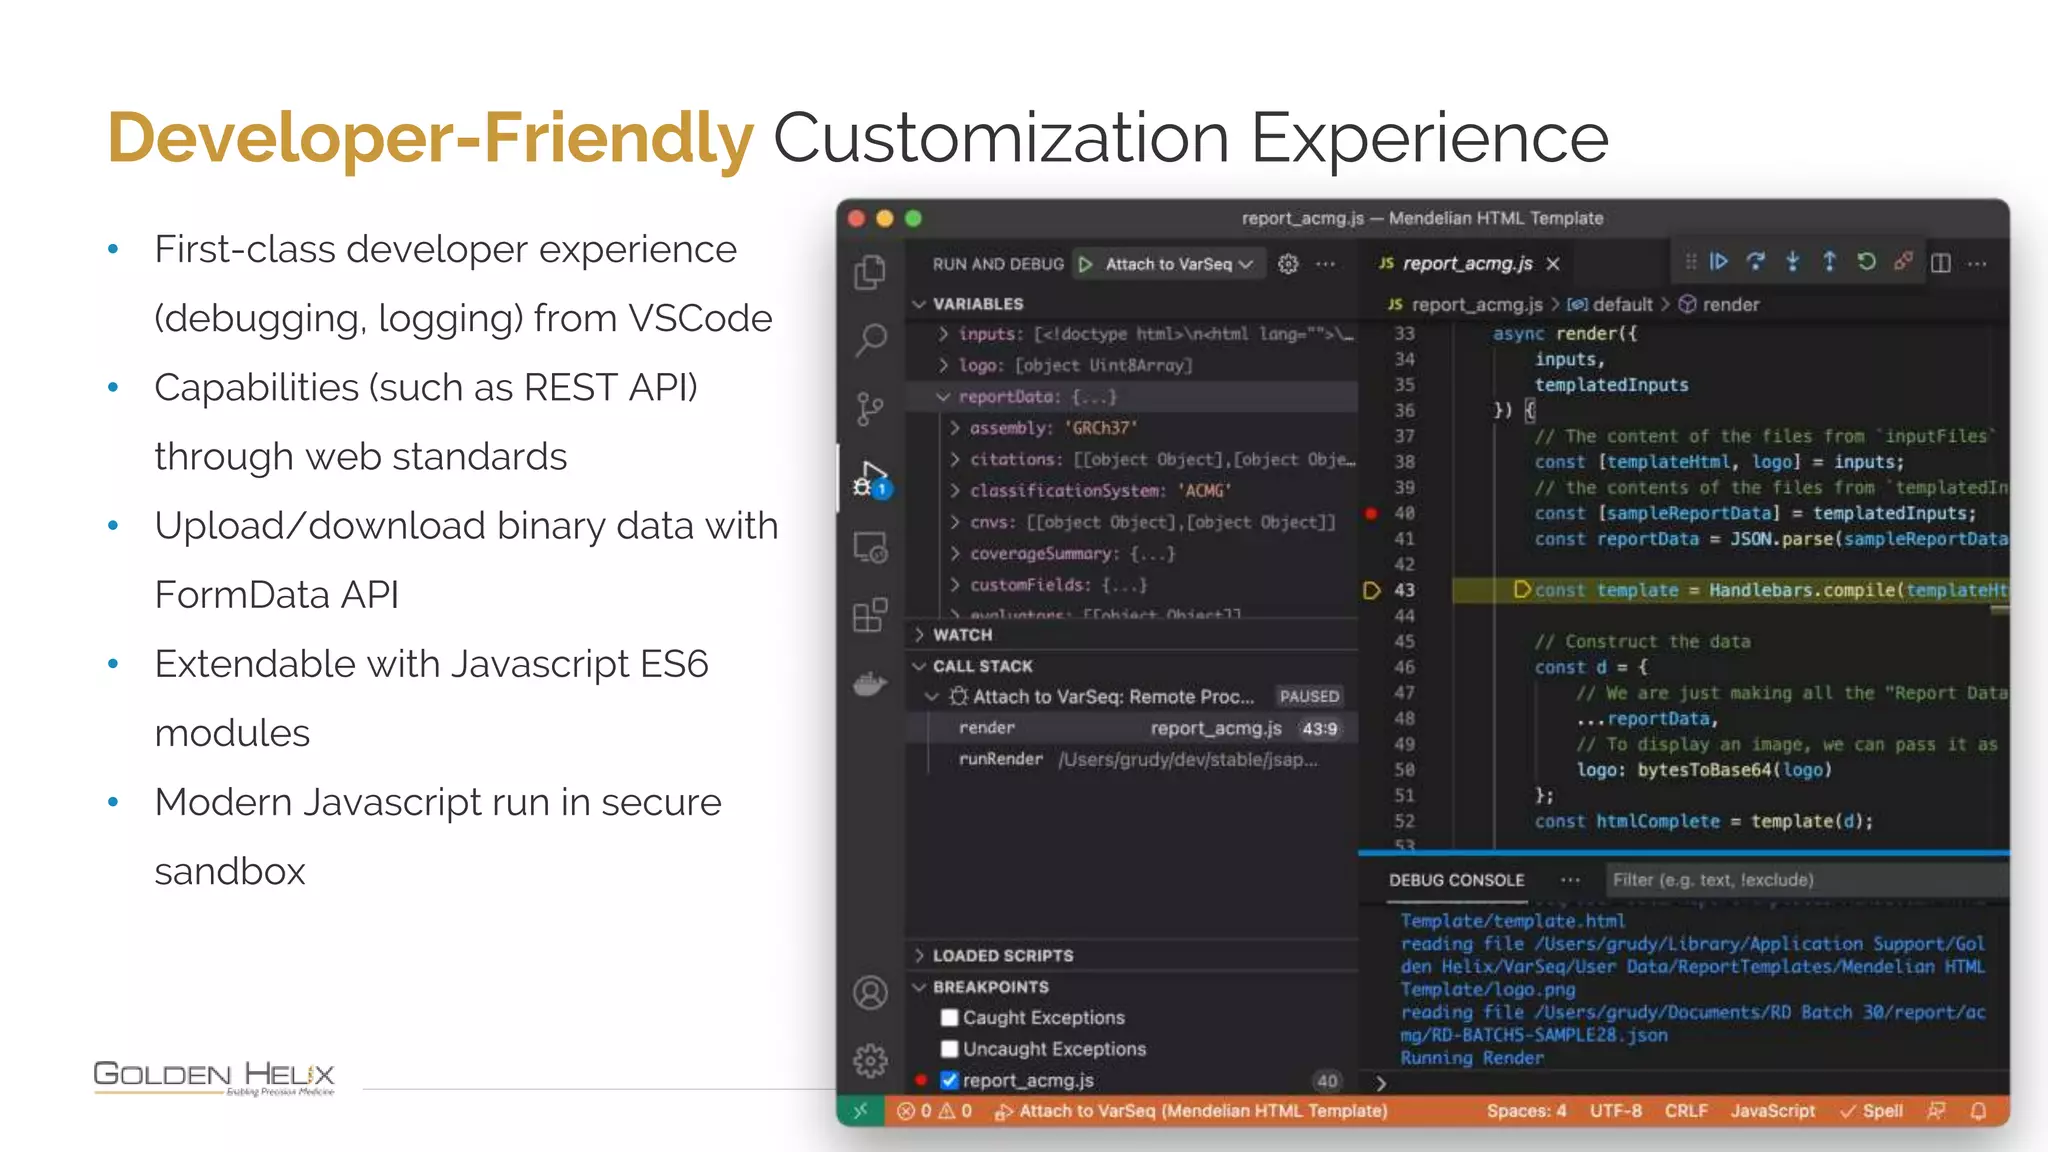Expand the LOADED SCRIPTS section
The image size is (2048, 1152).
coord(919,956)
